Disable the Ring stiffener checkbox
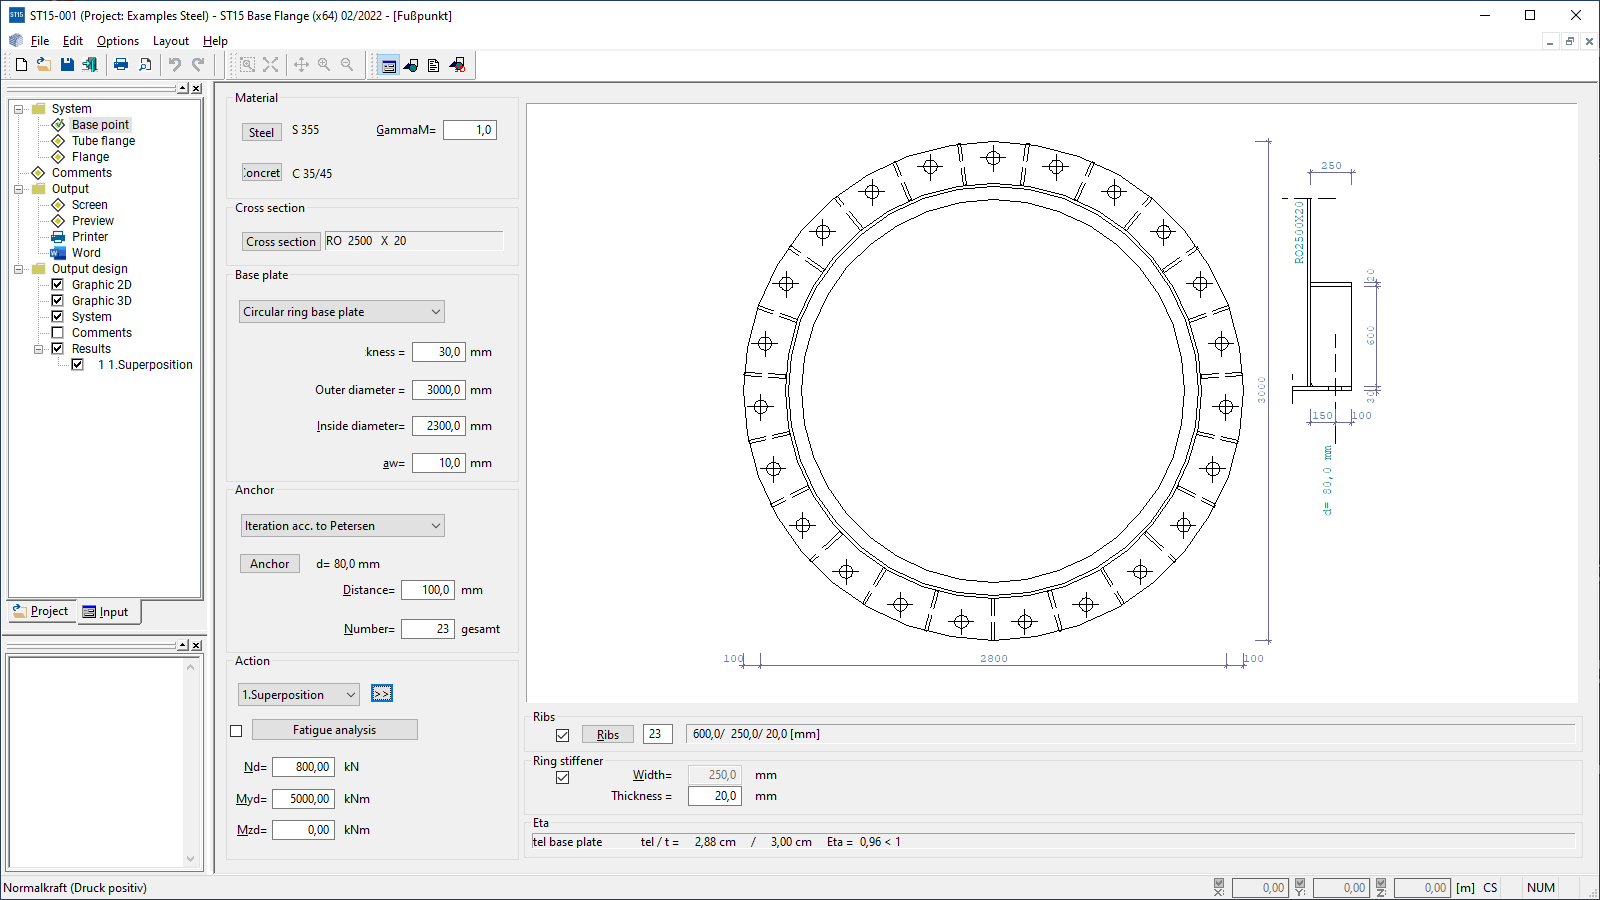The width and height of the screenshot is (1600, 900). [x=563, y=777]
